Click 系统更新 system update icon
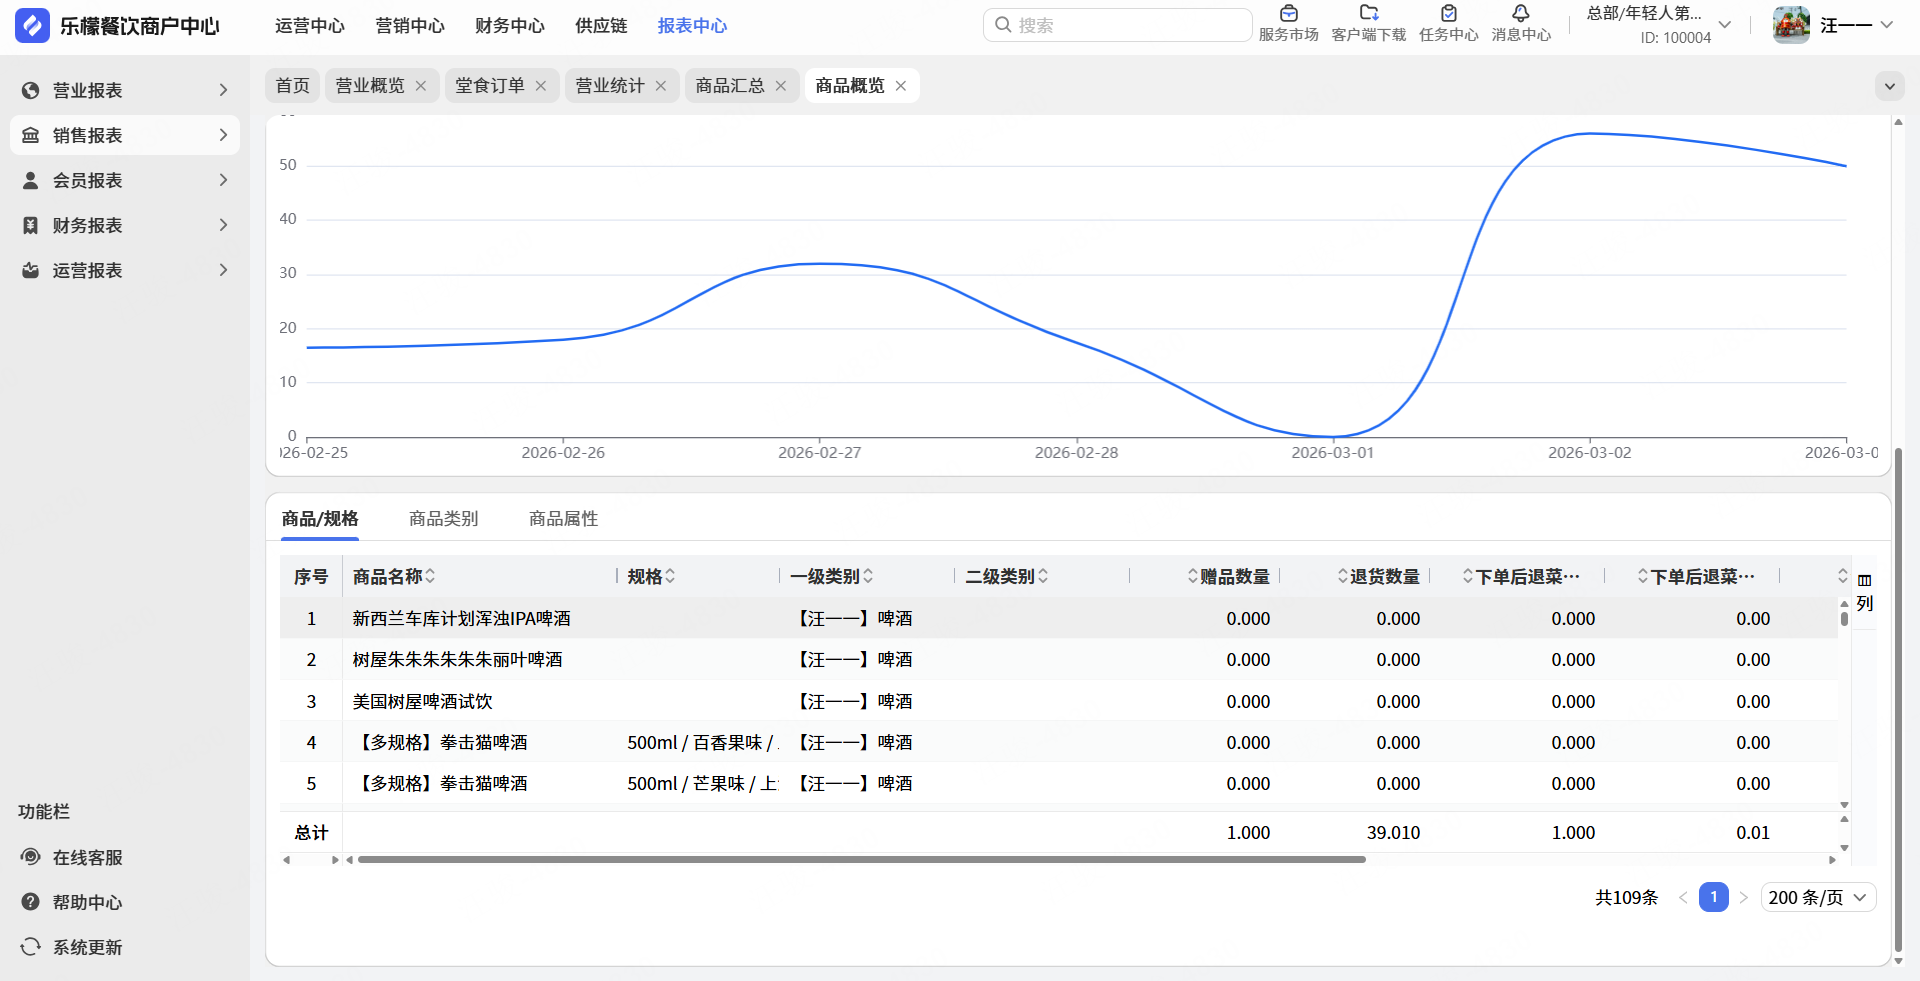1920x981 pixels. 31,947
